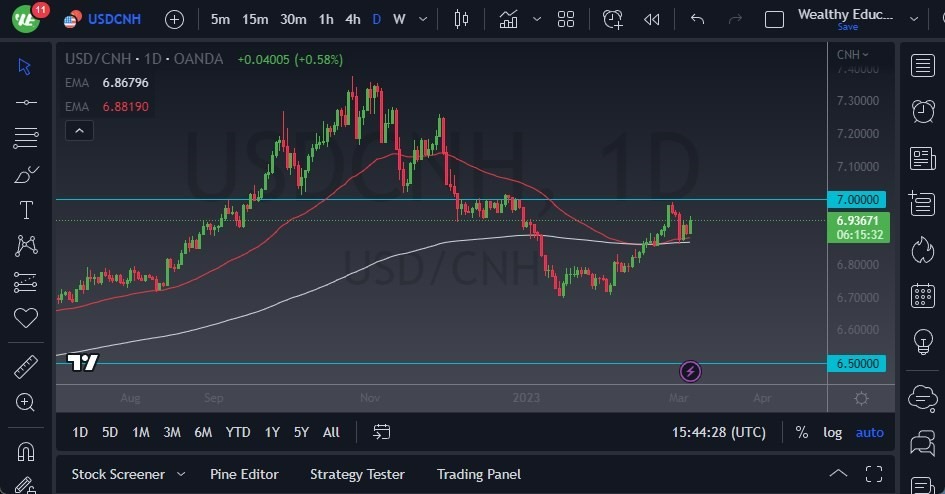
Task: Set range to 1M
Action: pyautogui.click(x=141, y=432)
